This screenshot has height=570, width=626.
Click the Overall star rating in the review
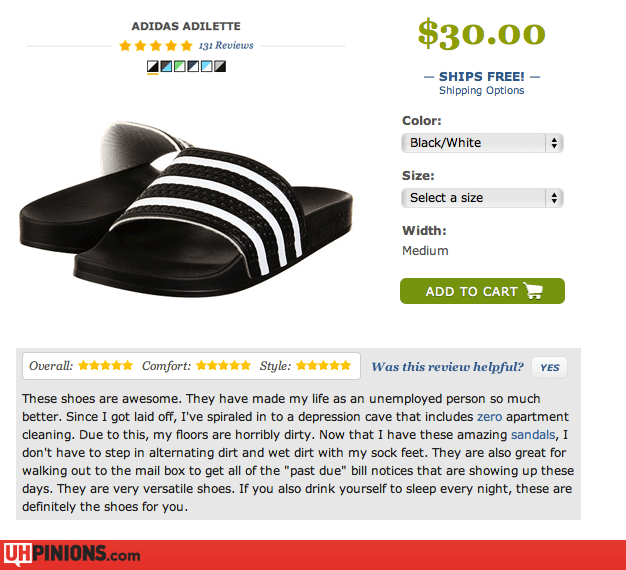point(105,366)
